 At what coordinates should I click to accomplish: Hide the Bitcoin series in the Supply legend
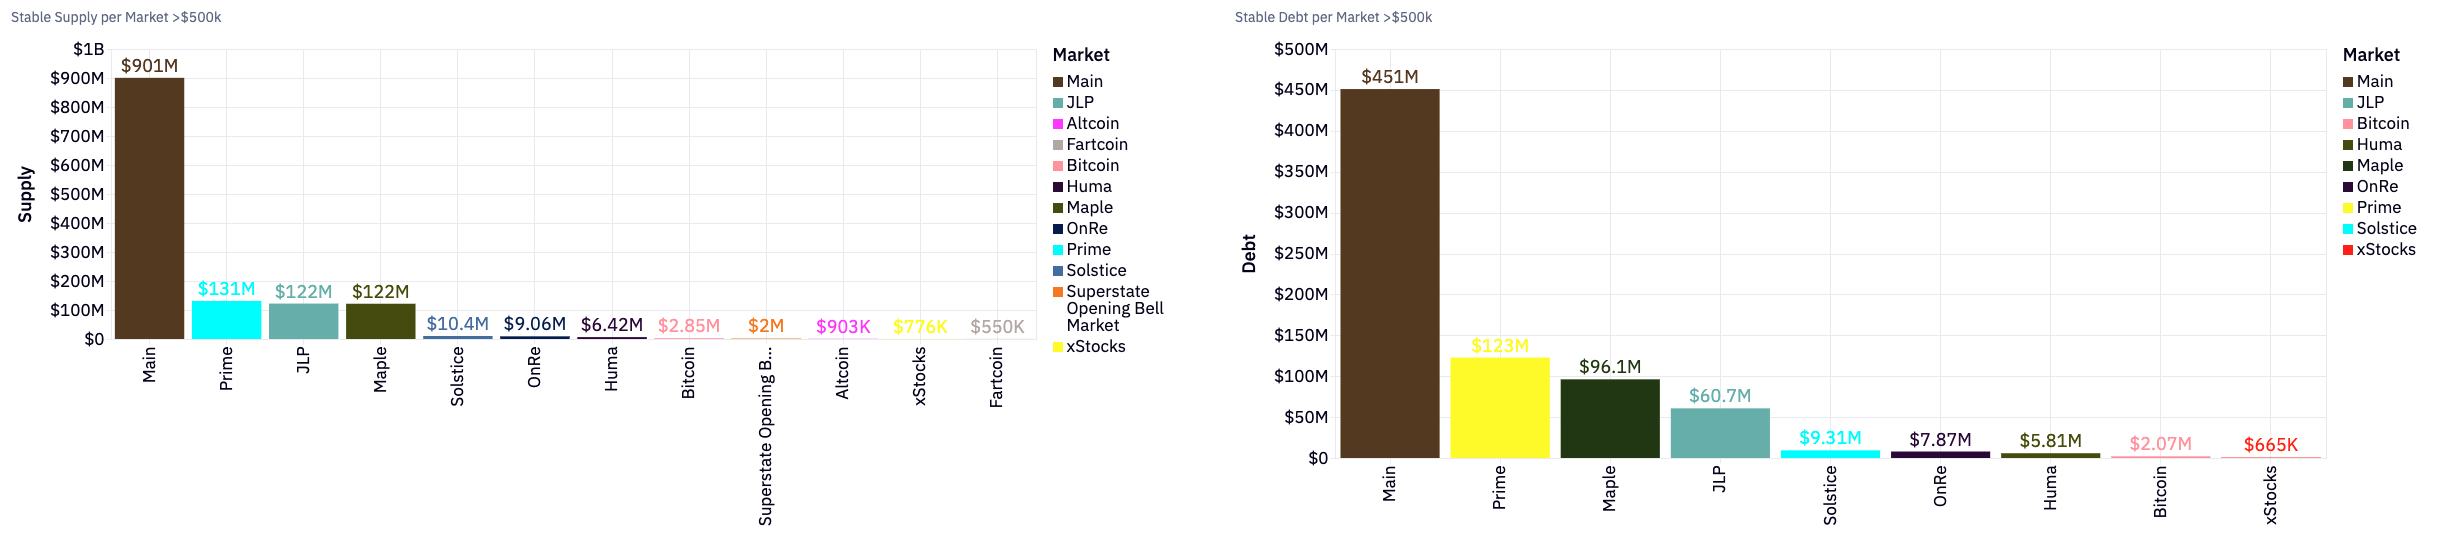[1092, 166]
